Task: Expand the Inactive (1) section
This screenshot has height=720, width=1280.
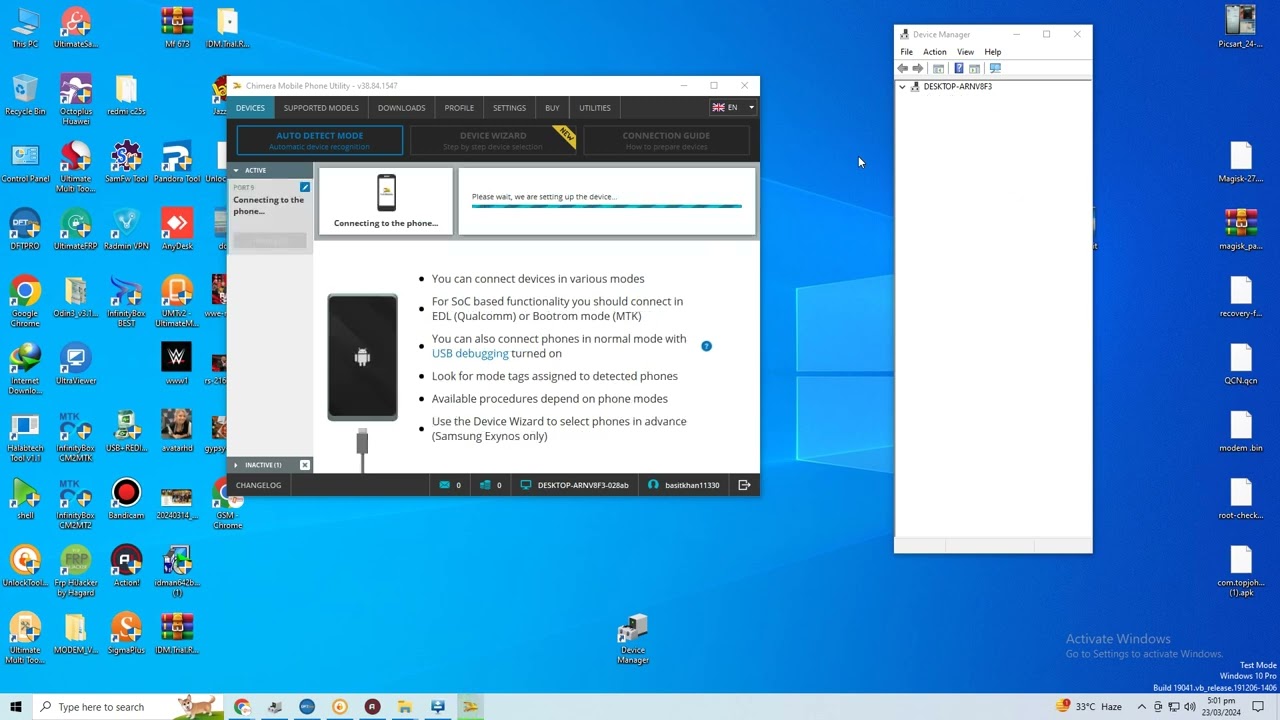Action: coord(236,465)
